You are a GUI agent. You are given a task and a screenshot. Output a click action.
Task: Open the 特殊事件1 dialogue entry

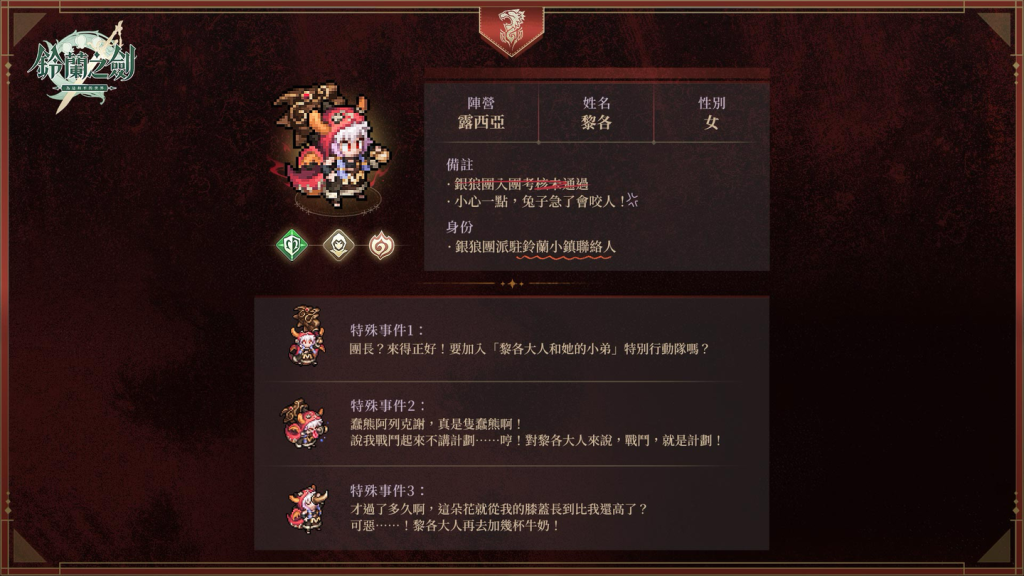(511, 339)
